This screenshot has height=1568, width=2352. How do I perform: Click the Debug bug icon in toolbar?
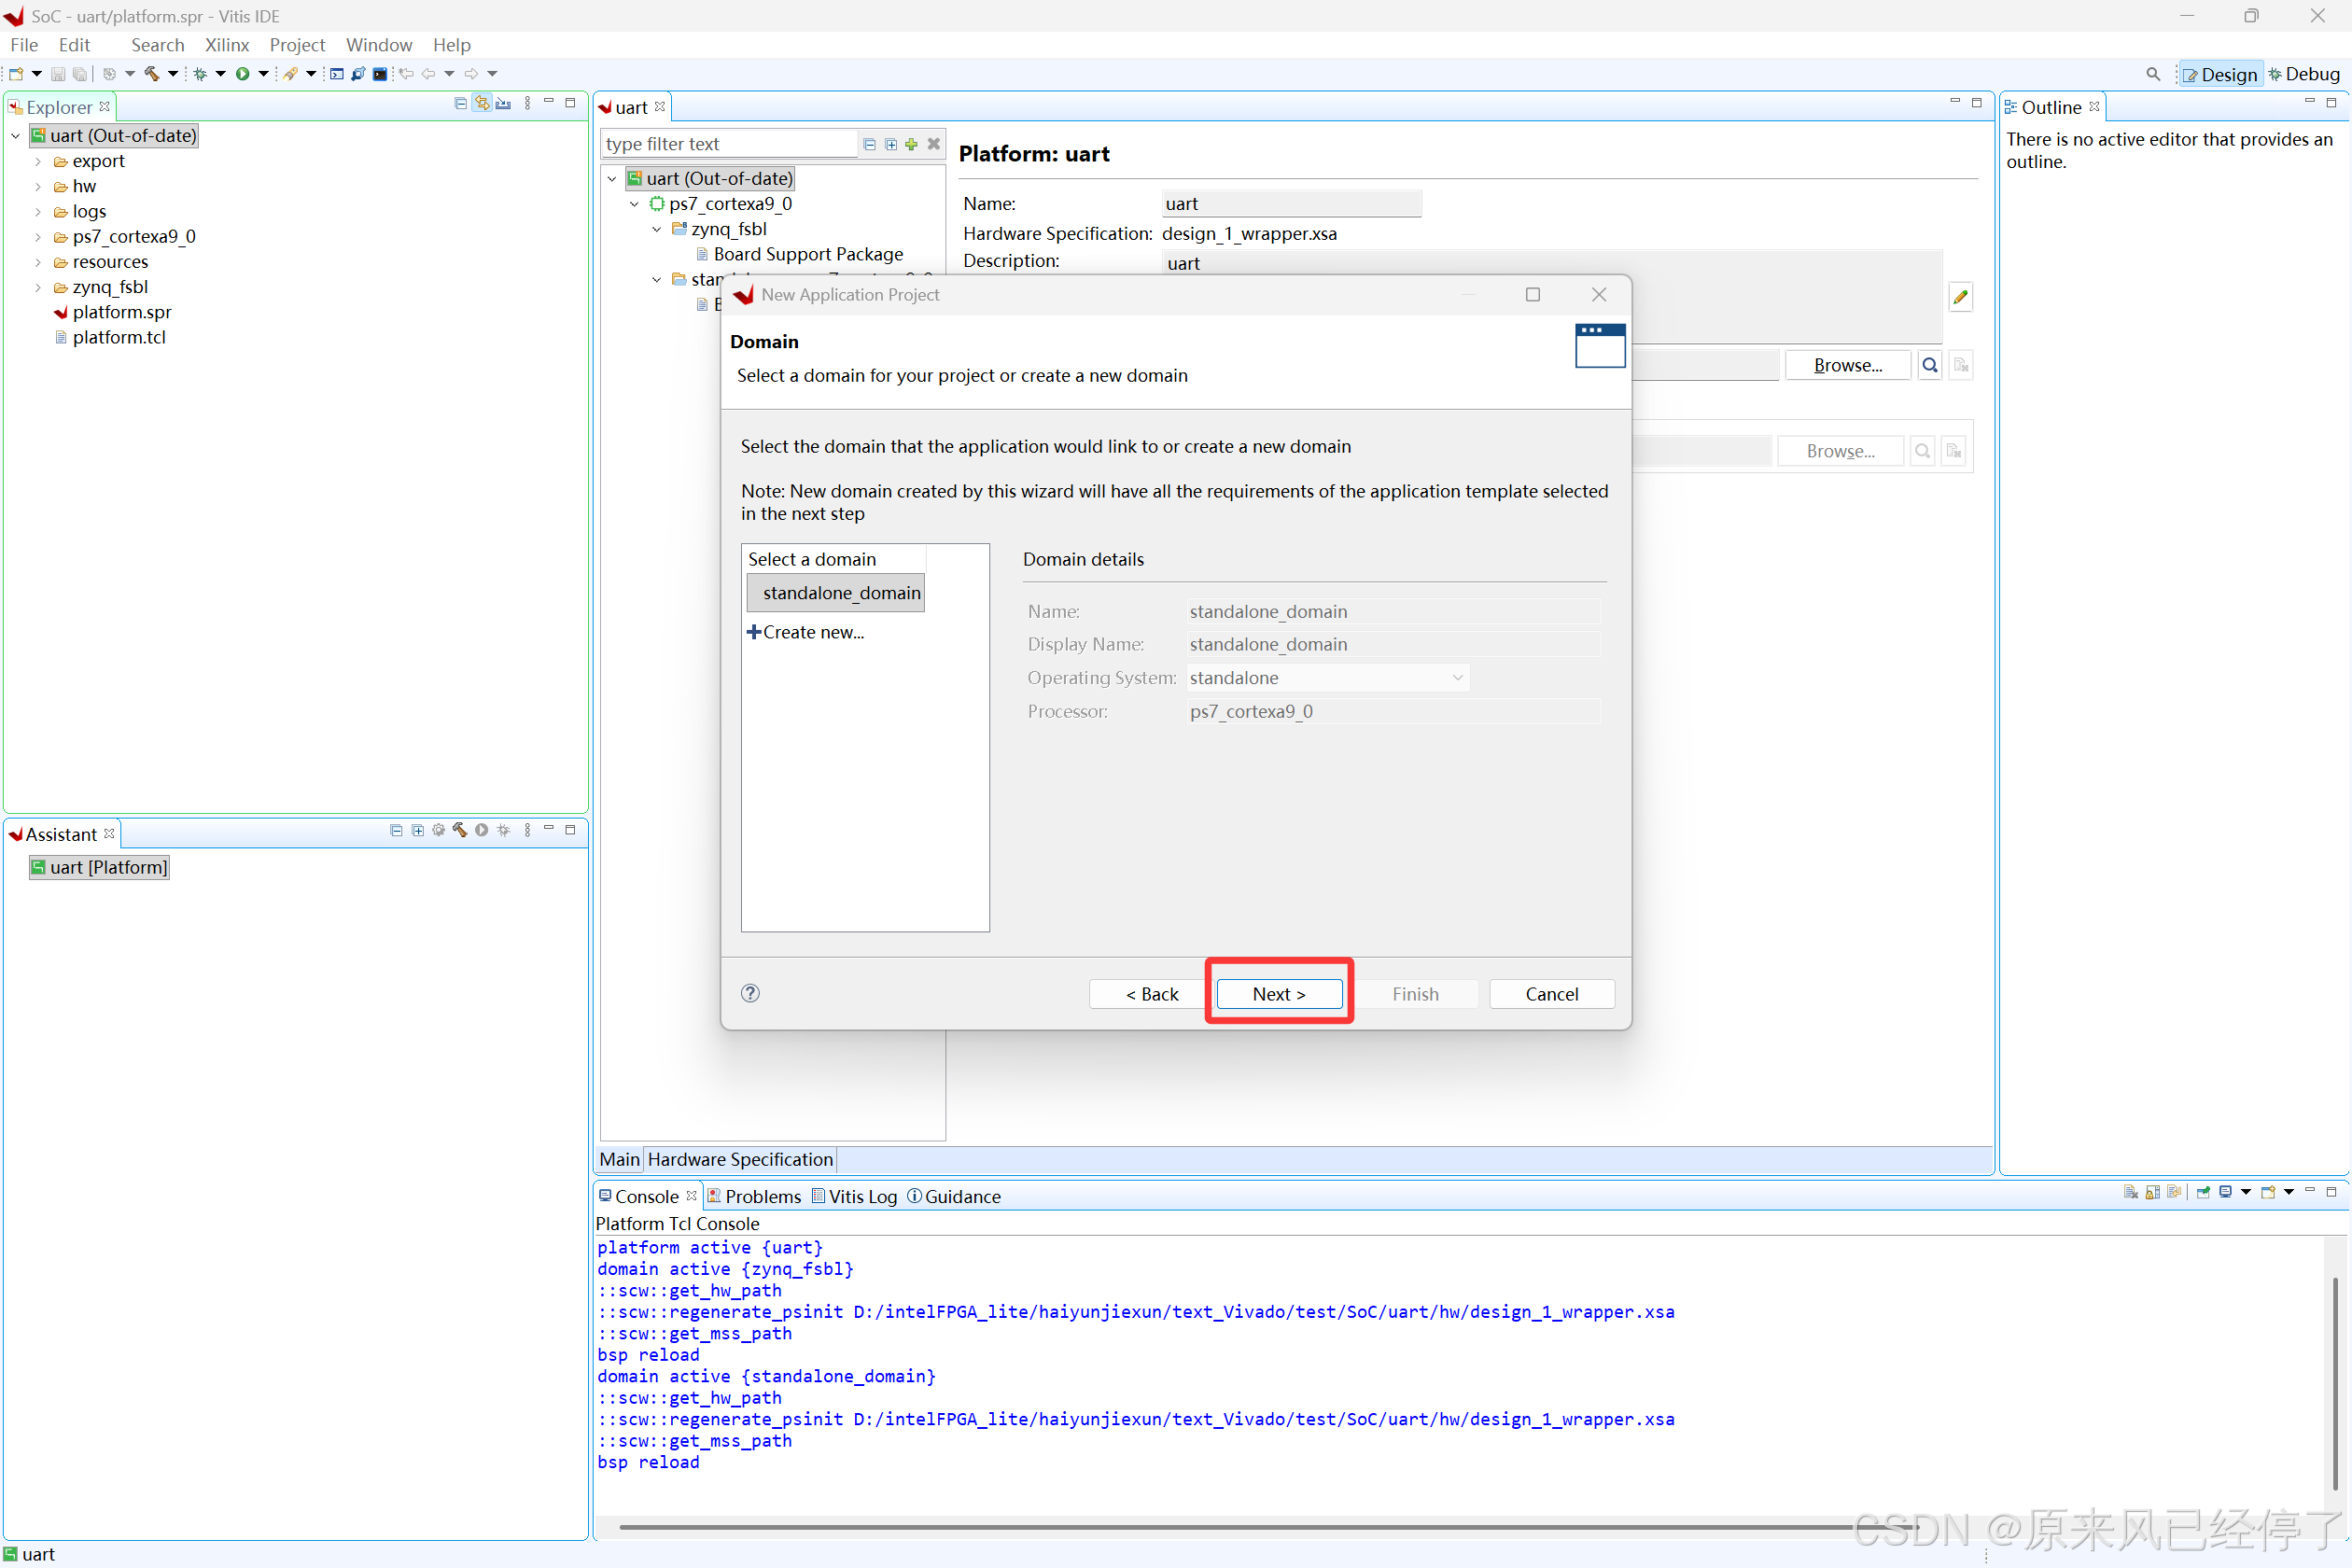pos(200,74)
